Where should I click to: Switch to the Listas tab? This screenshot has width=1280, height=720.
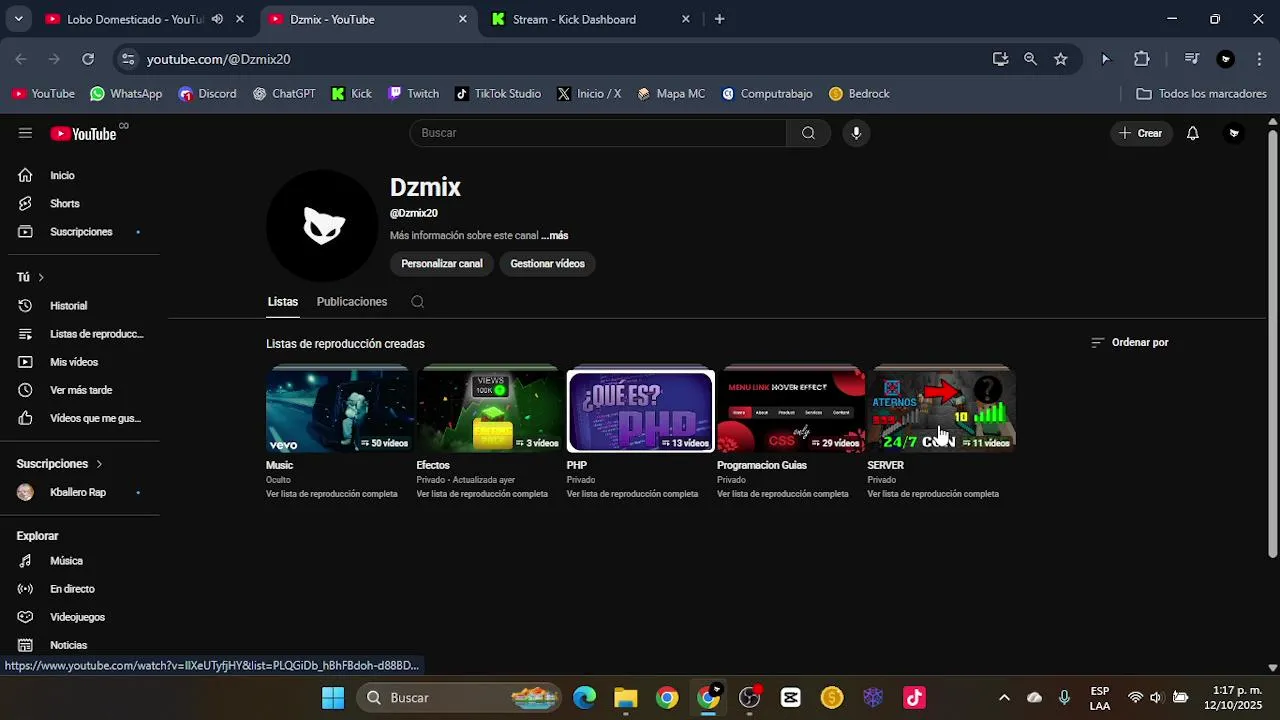283,302
